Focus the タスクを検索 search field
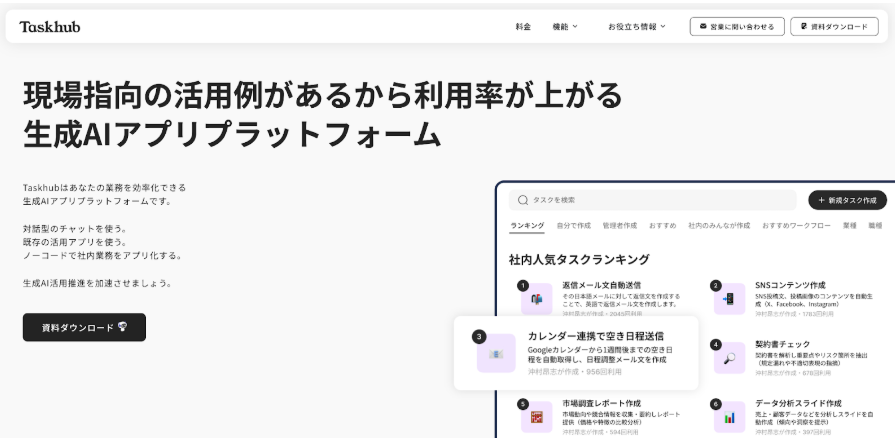The height and width of the screenshot is (438, 895). coord(652,200)
